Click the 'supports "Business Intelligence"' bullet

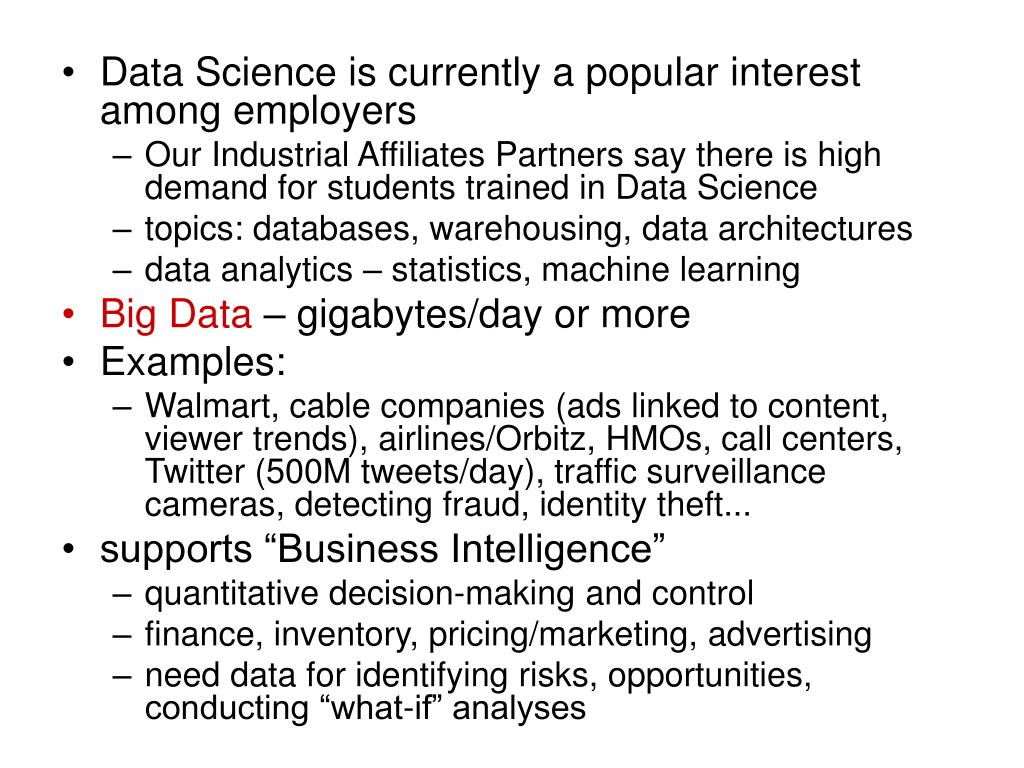point(383,549)
